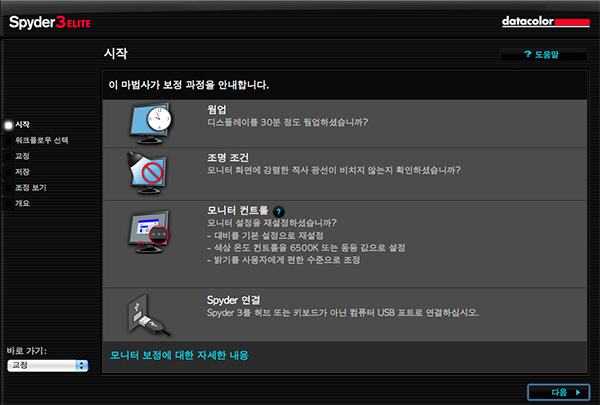Open the 바로 가기 dropdown showing 교정
The image size is (600, 405).
tap(47, 366)
